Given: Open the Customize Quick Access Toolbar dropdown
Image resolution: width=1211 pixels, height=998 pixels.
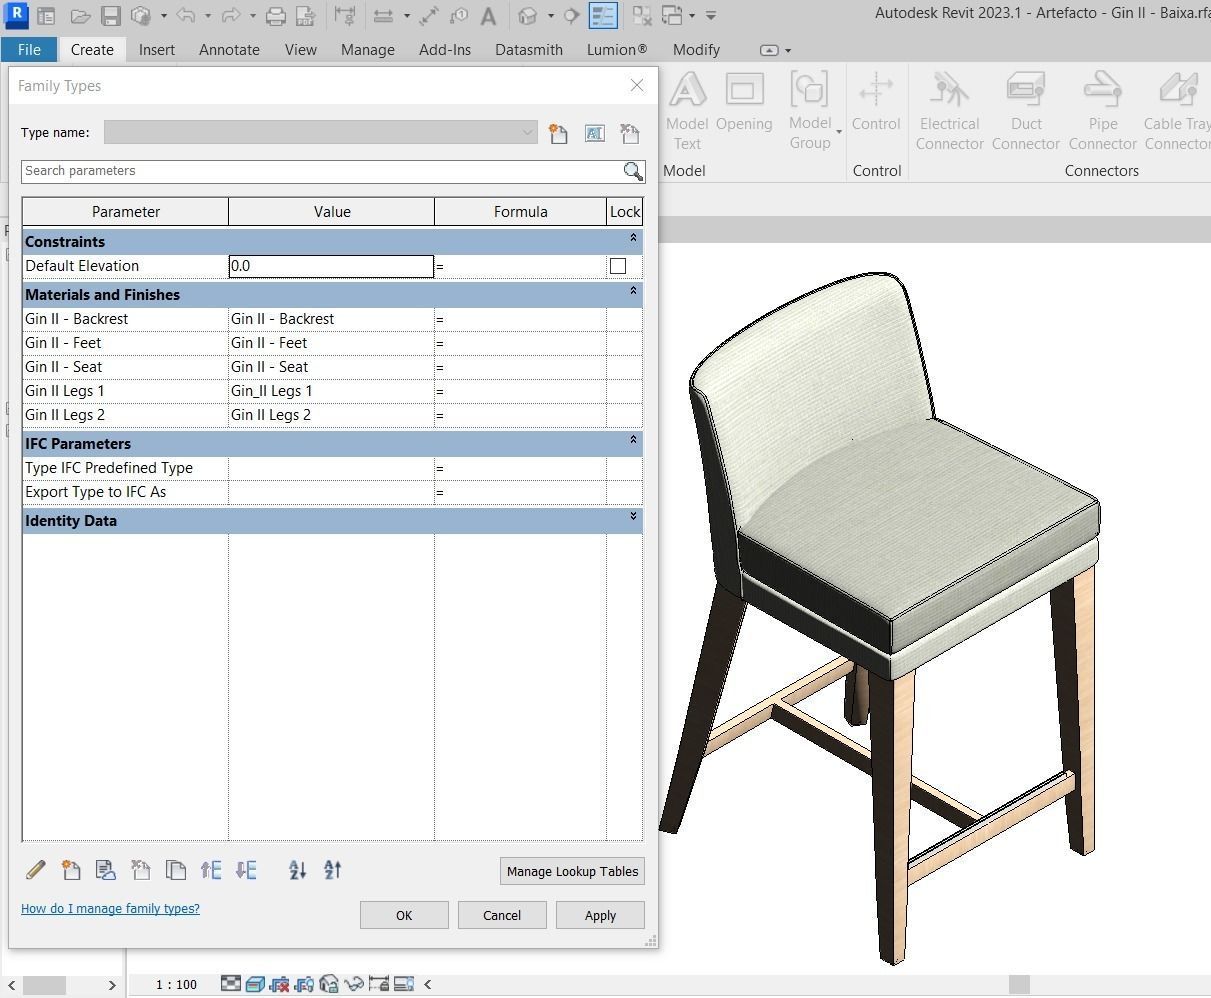Looking at the screenshot, I should coord(711,16).
